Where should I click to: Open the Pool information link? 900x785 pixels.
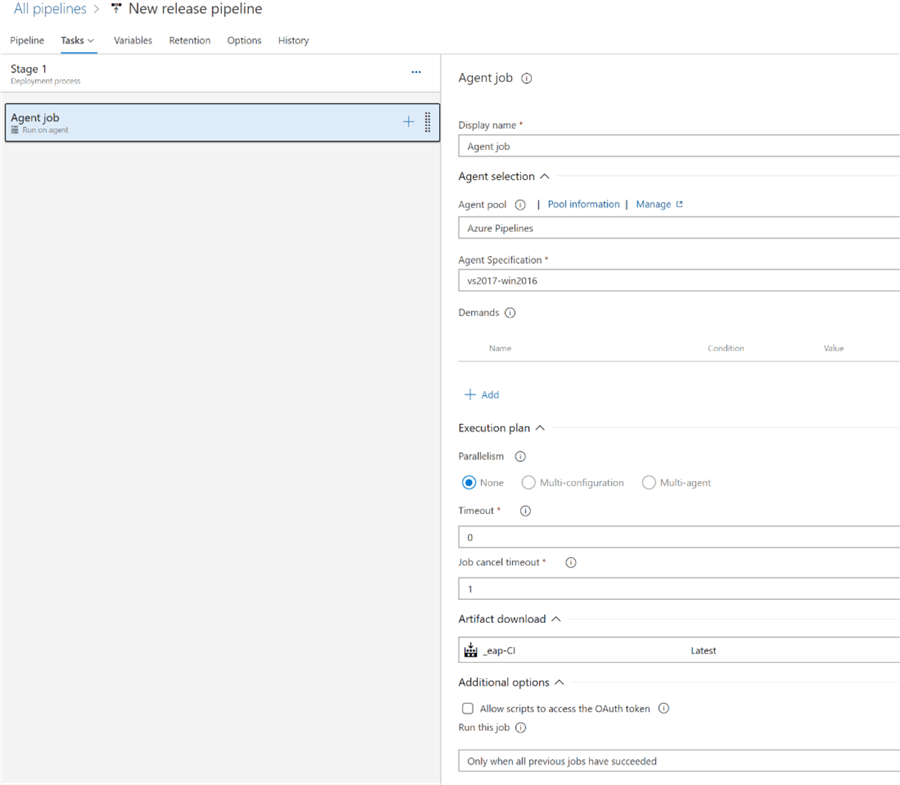[x=583, y=205]
